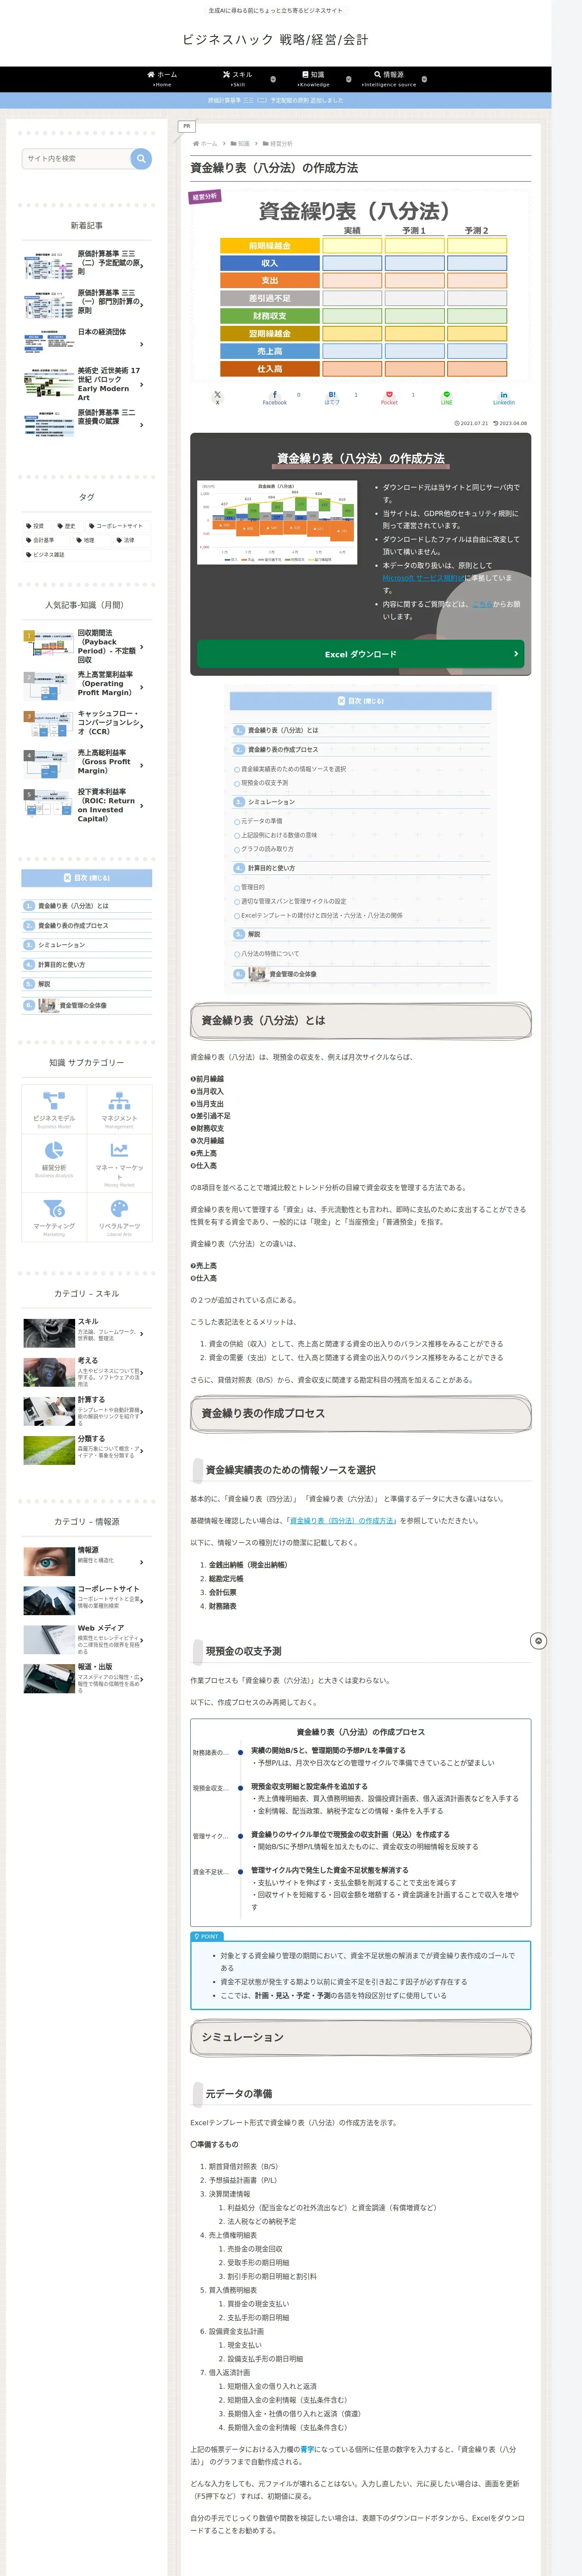Expand 情報源 menu dropdown arrow

point(424,79)
